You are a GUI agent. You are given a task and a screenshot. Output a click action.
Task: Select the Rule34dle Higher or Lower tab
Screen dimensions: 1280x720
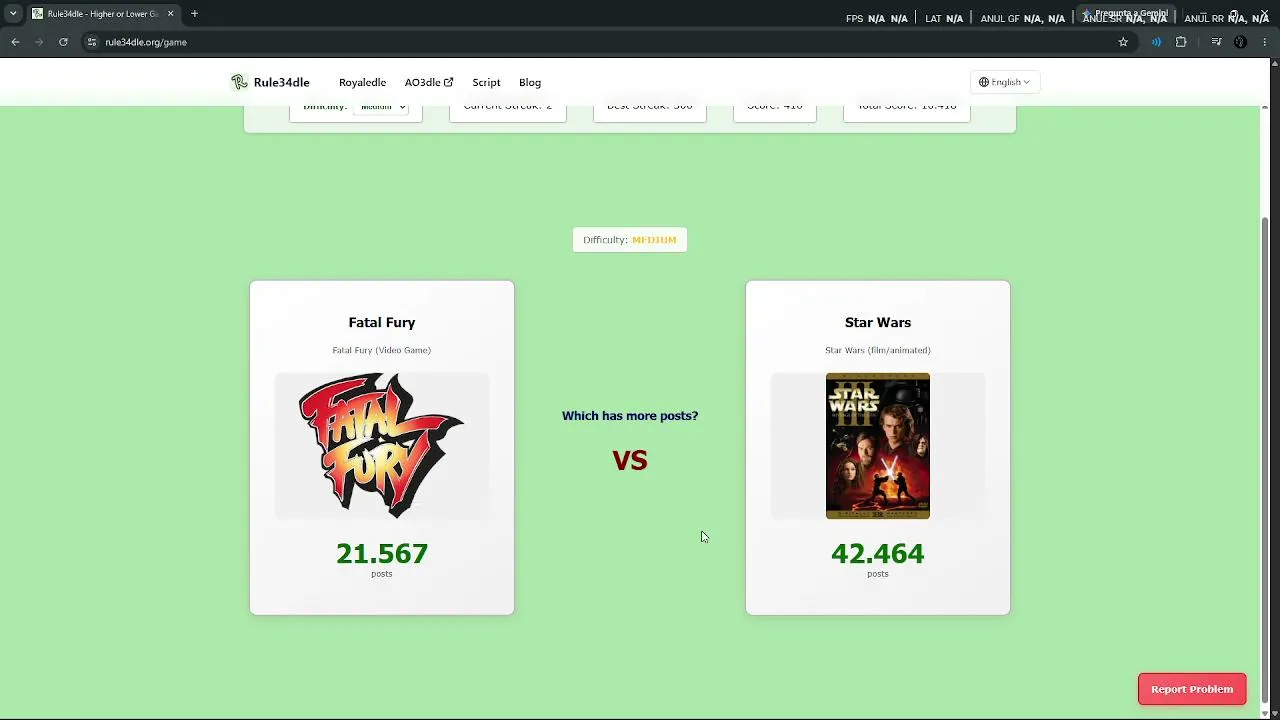tap(102, 14)
